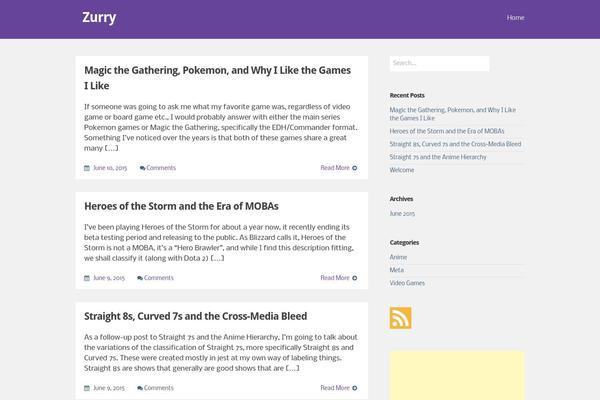600x400 pixels.
Task: Select the Video Games category
Action: 407,283
